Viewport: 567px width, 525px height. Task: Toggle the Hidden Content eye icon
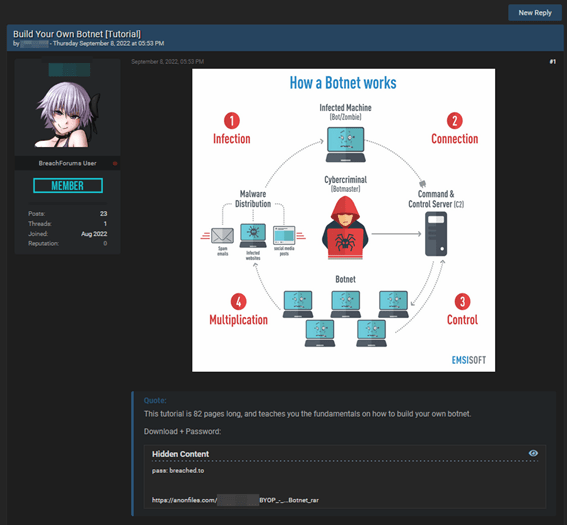click(533, 453)
